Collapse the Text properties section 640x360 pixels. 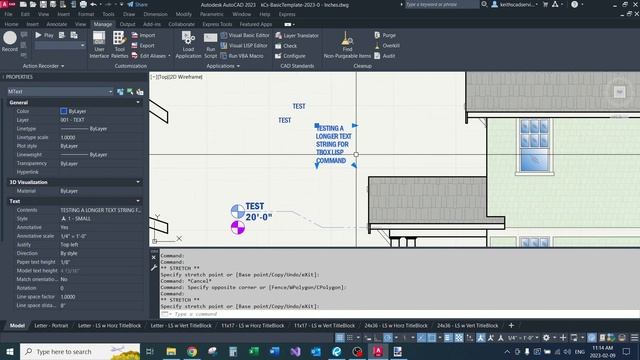click(138, 201)
